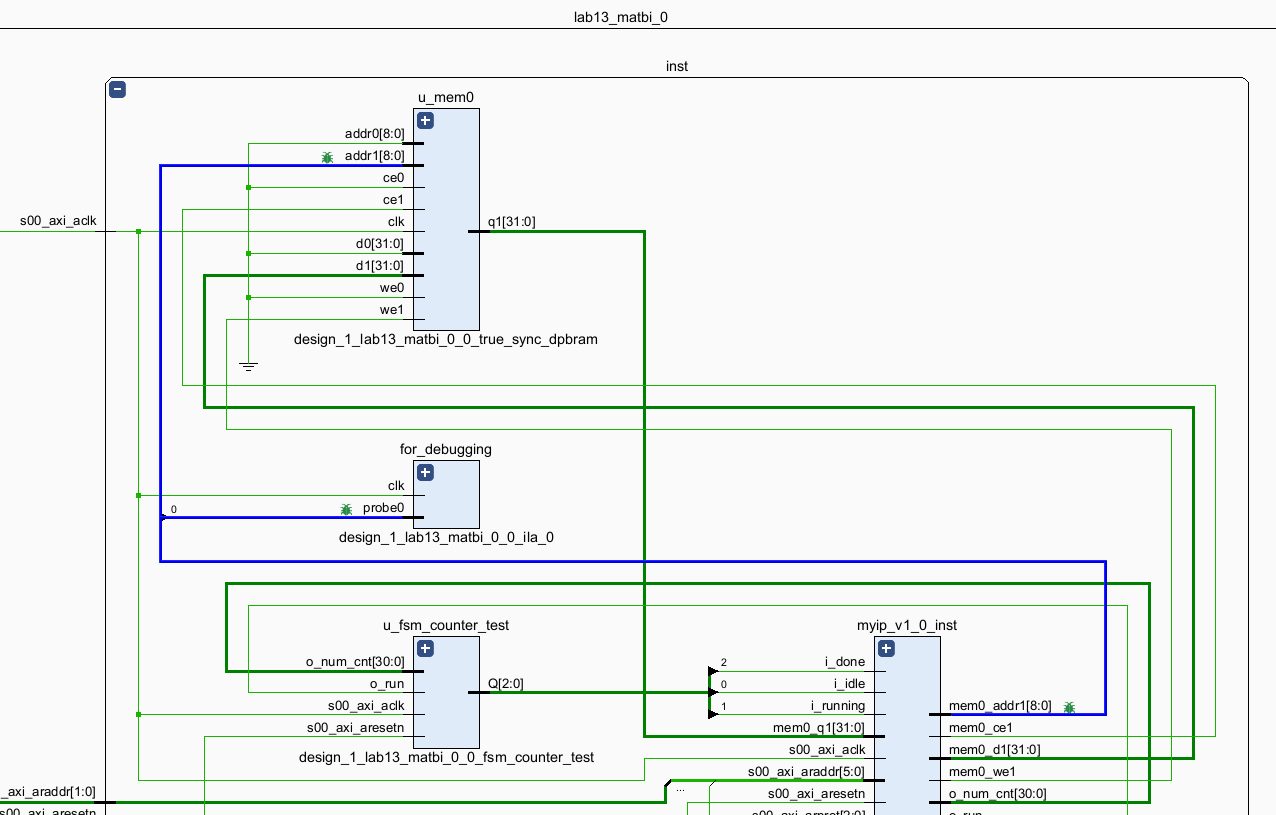
Task: Select the mem0_we1 output pin
Action: (x=980, y=772)
